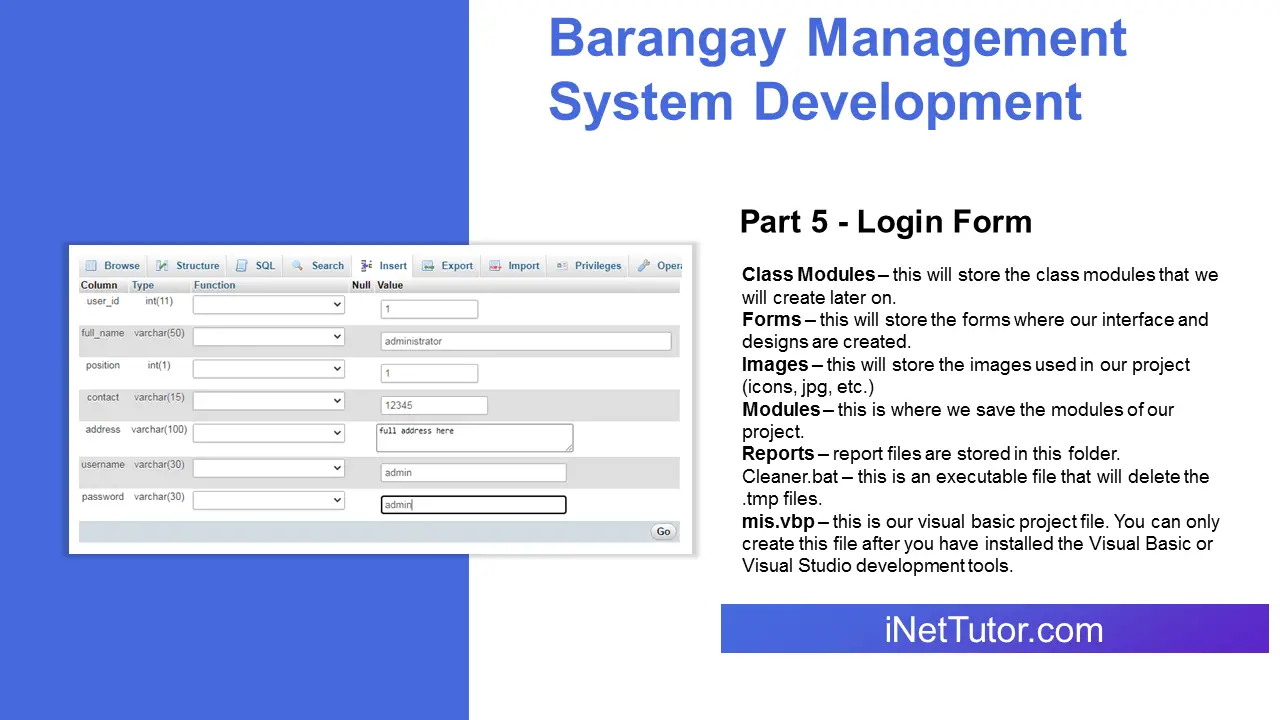The width and height of the screenshot is (1280, 720).
Task: Click the iNetTutor.com banner link
Action: coord(994,629)
